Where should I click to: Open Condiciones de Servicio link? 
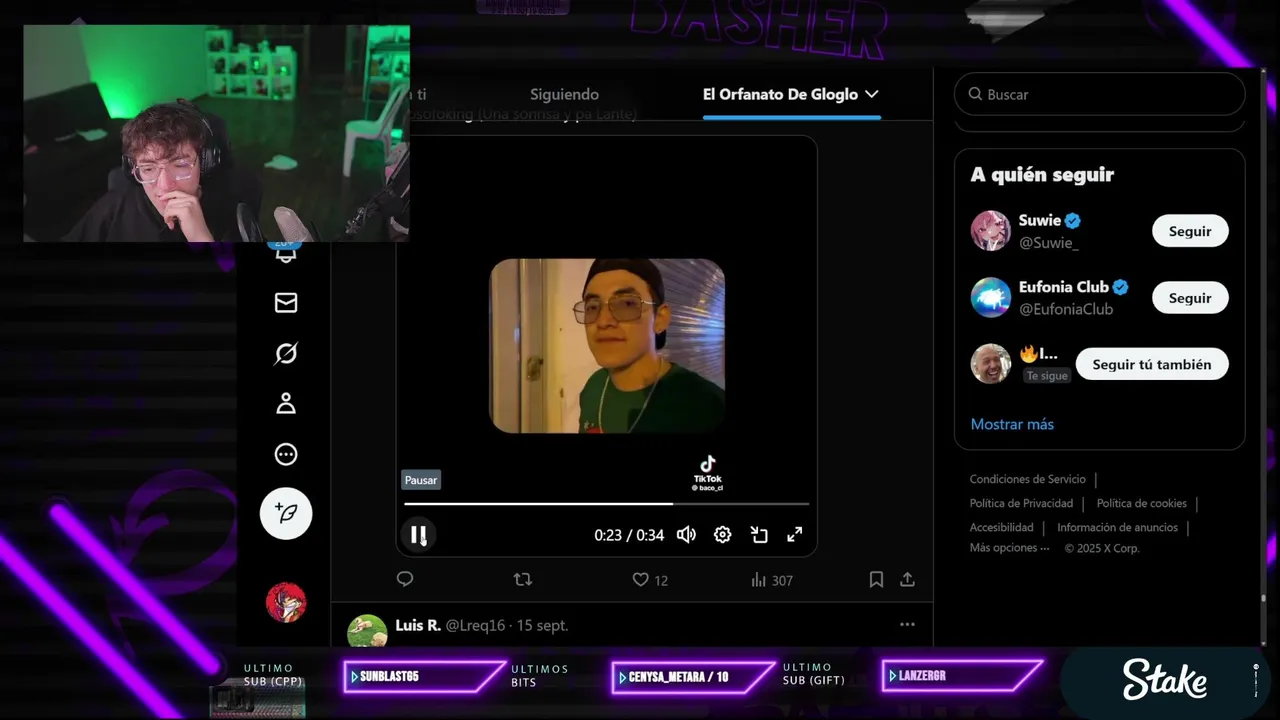pyautogui.click(x=1027, y=479)
